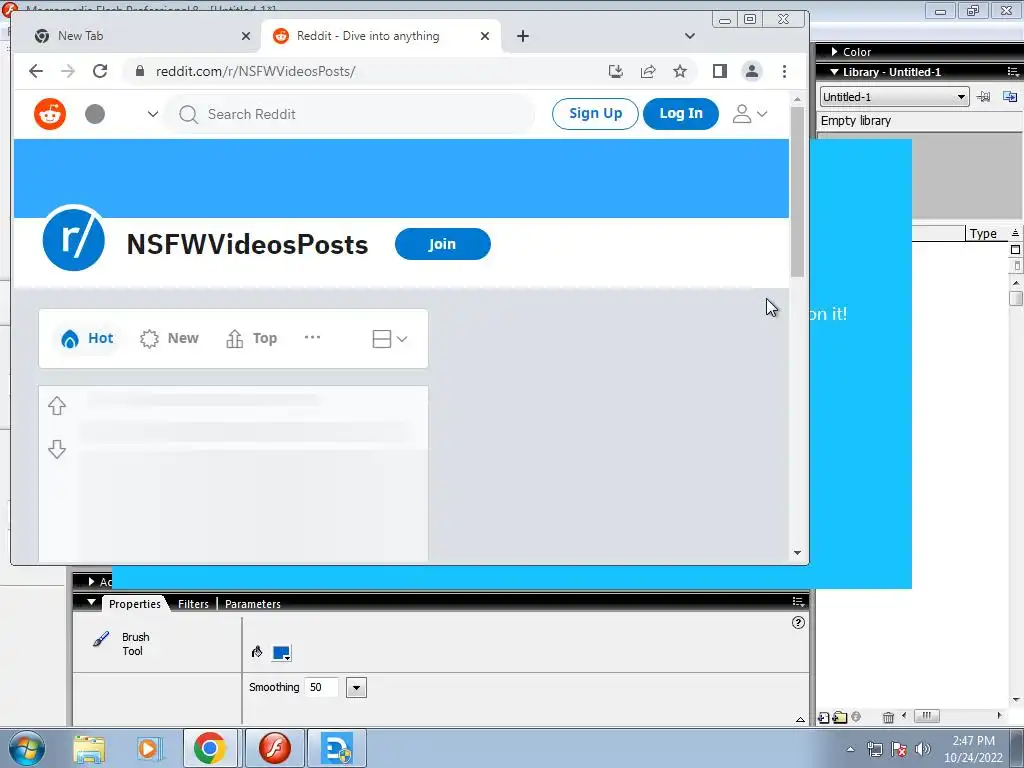Viewport: 1024px width, 768px height.
Task: Click the lock icon beside the URL
Action: [x=139, y=71]
